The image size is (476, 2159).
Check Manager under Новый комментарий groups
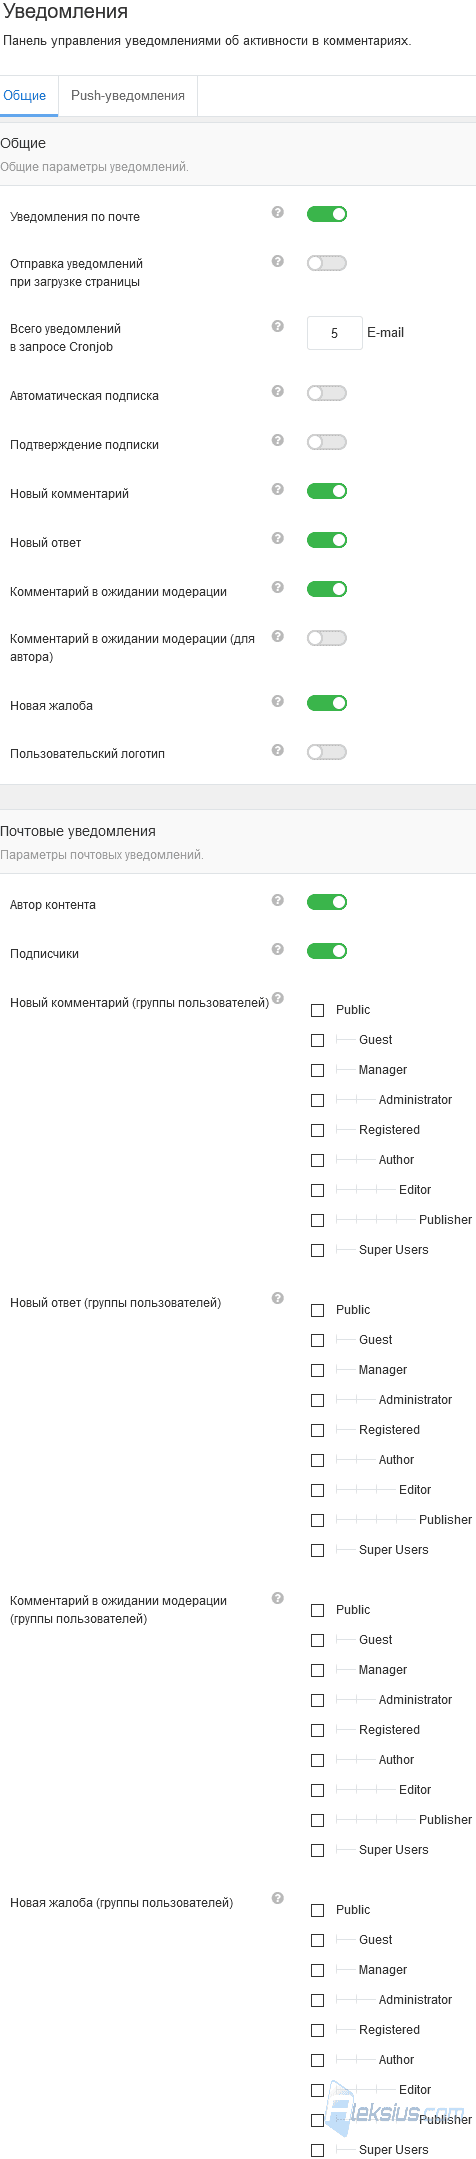pos(317,1070)
